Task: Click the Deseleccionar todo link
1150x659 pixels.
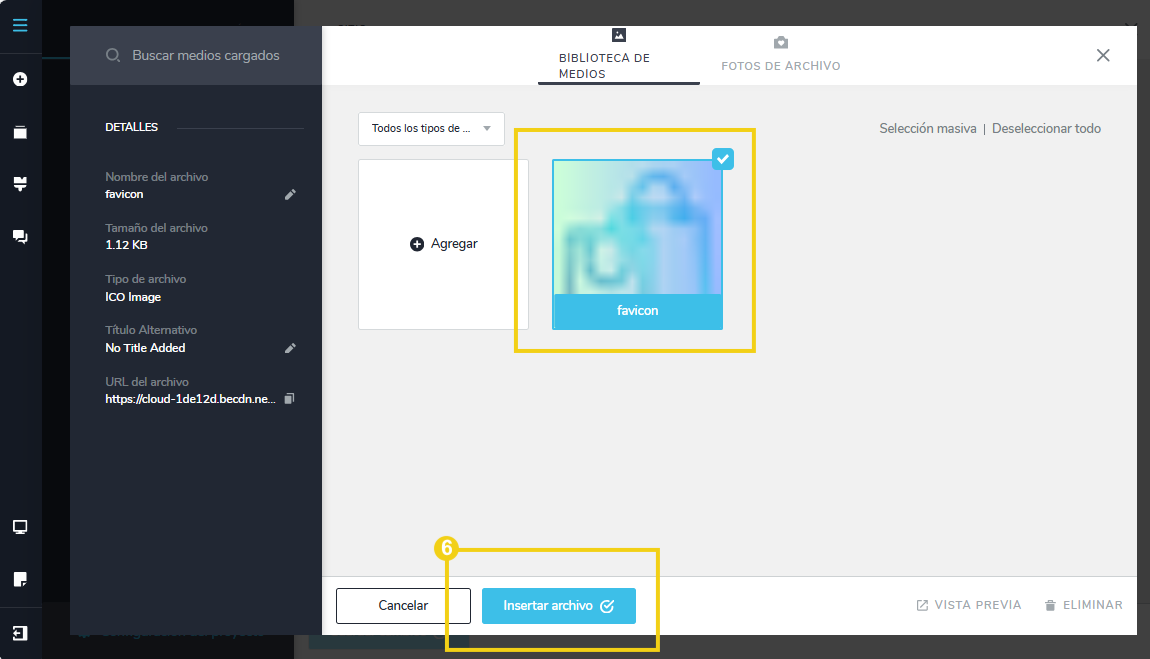Action: click(1046, 128)
